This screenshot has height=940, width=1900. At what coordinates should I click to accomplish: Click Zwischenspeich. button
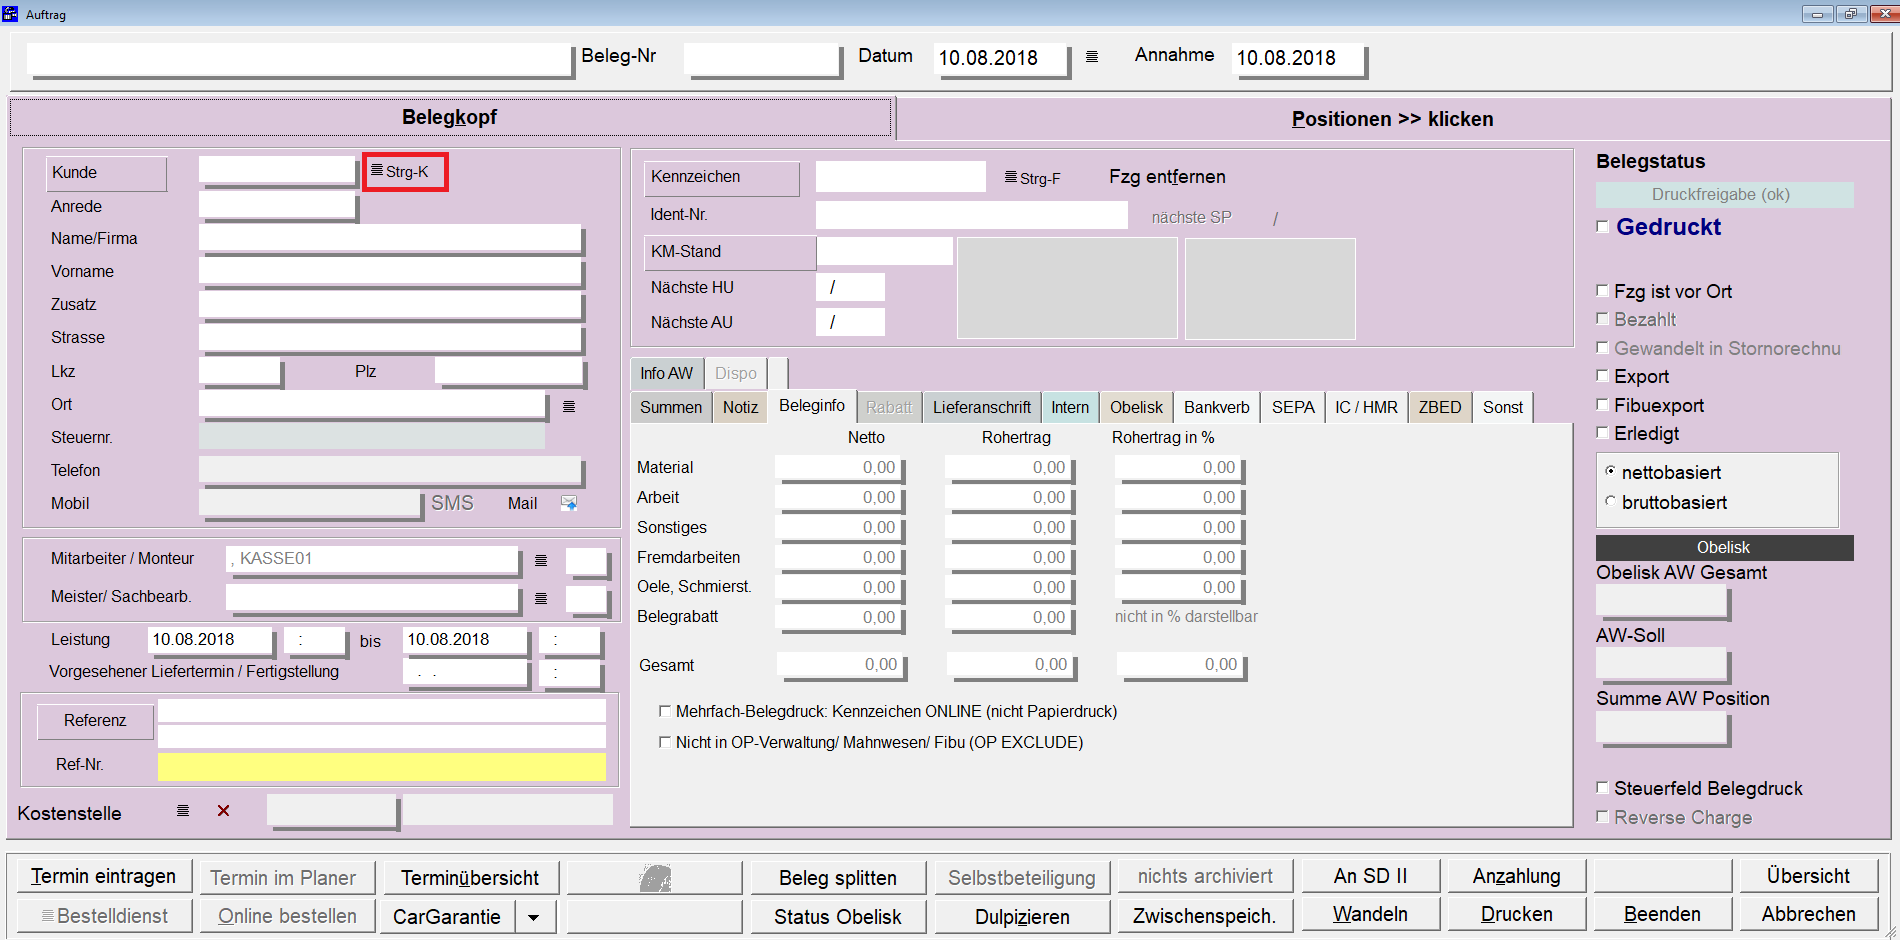pos(1205,915)
